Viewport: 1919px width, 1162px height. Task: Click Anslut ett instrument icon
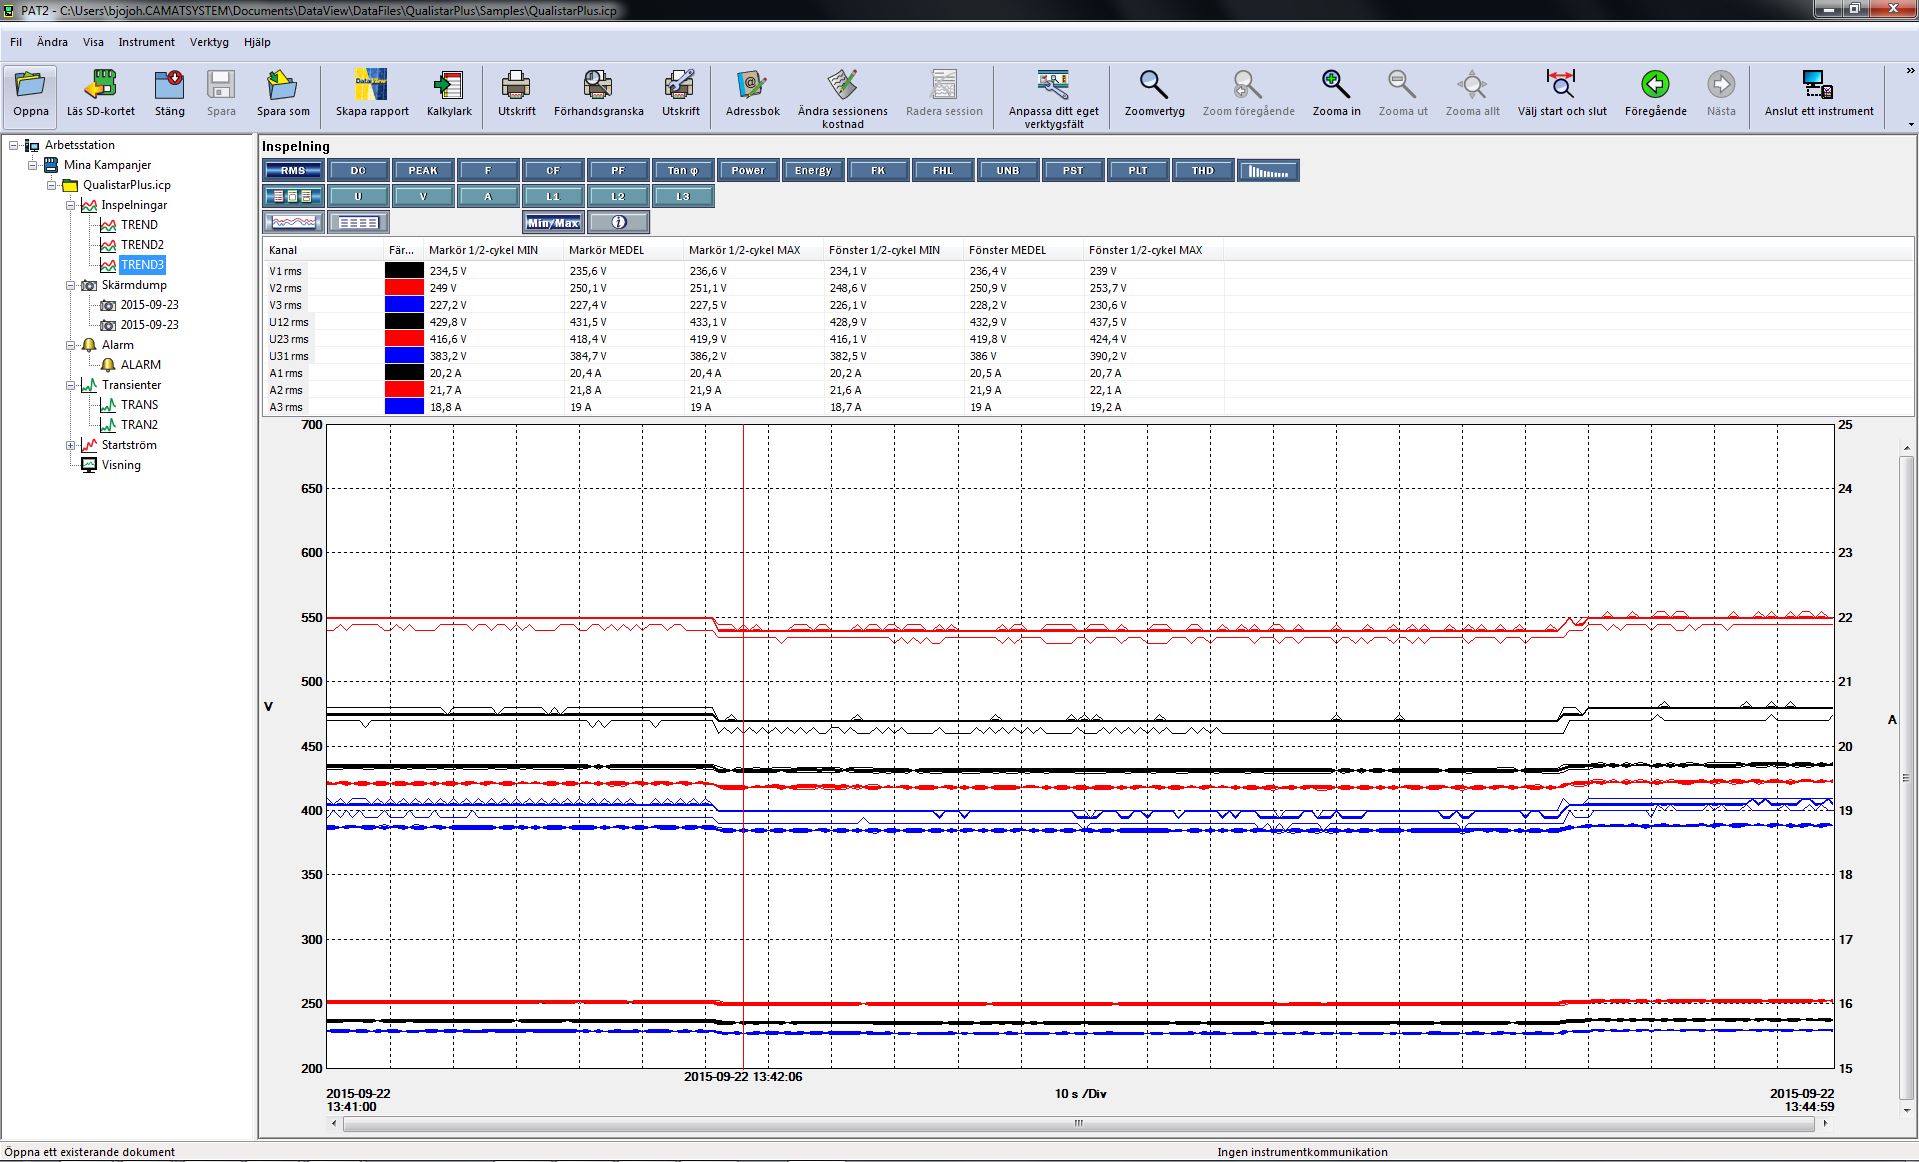point(1818,86)
